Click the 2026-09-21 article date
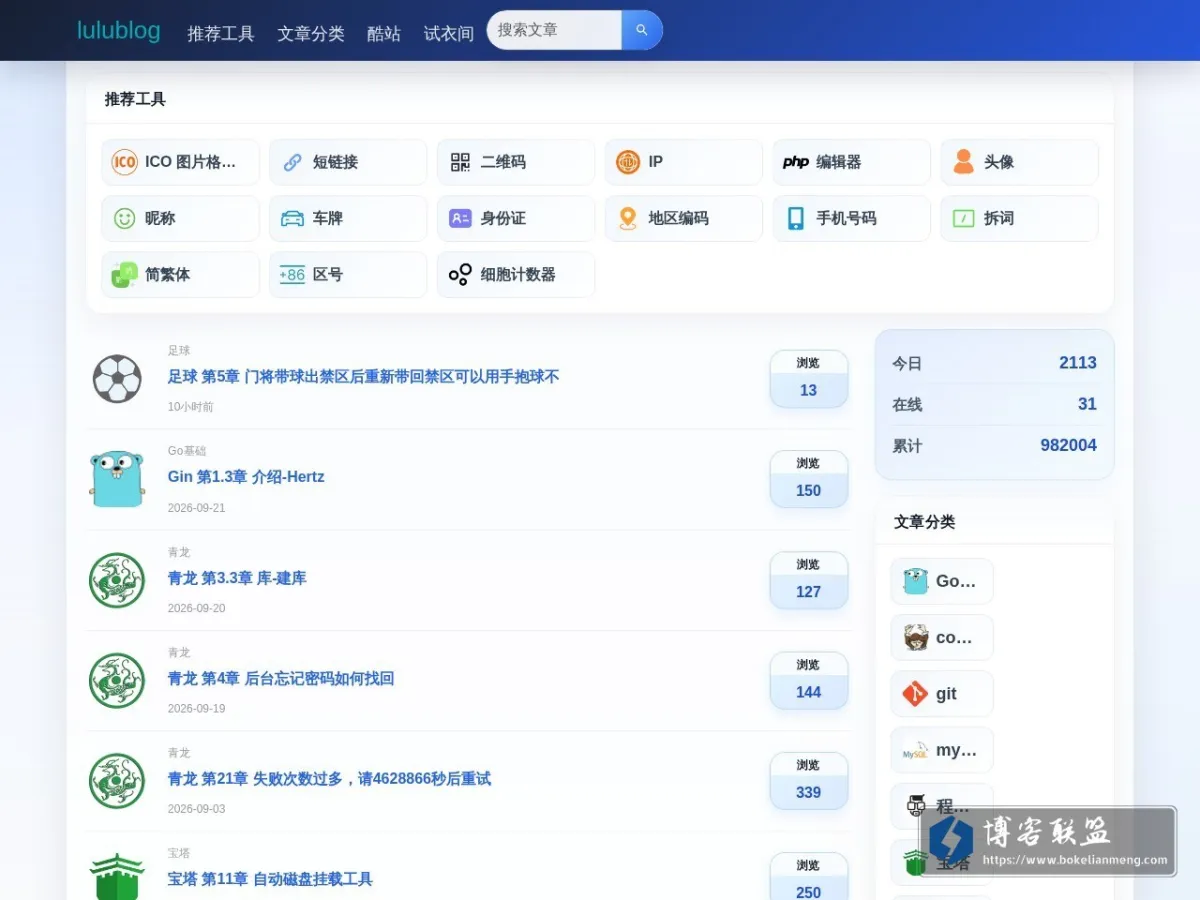The image size is (1200, 900). [x=196, y=508]
